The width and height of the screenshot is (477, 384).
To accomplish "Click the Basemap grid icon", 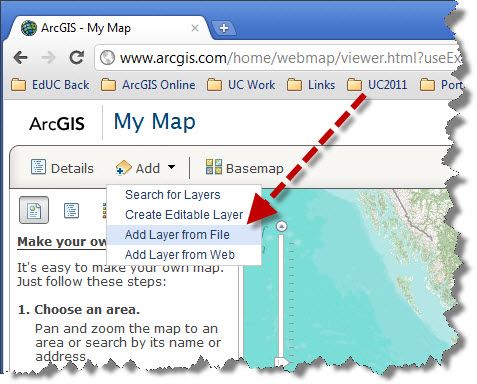I will pos(214,167).
